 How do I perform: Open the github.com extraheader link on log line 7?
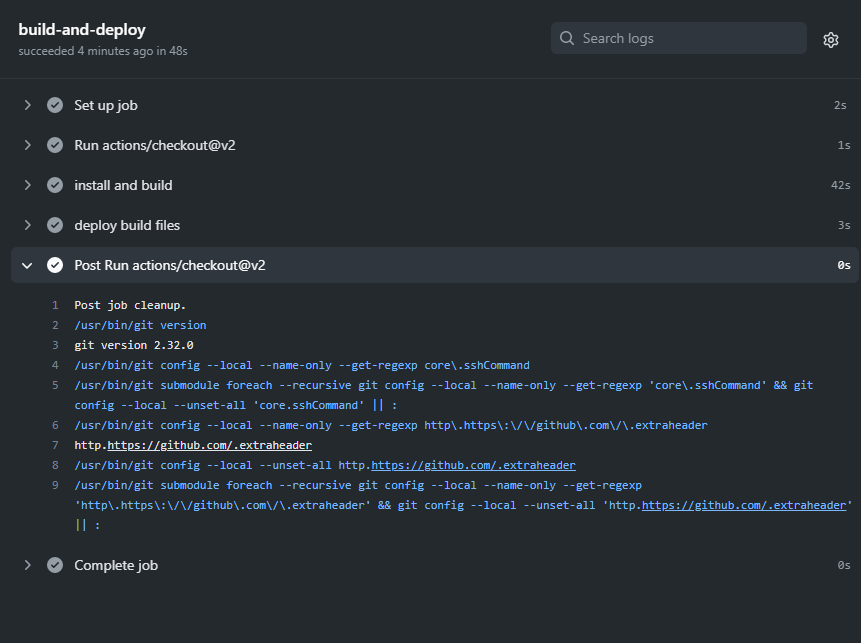[x=209, y=445]
